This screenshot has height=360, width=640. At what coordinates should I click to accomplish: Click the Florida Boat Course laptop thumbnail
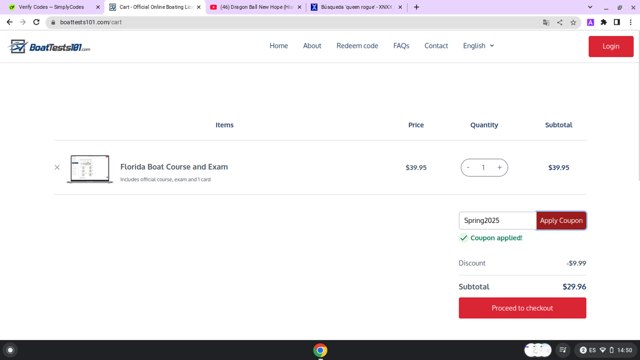(x=90, y=169)
